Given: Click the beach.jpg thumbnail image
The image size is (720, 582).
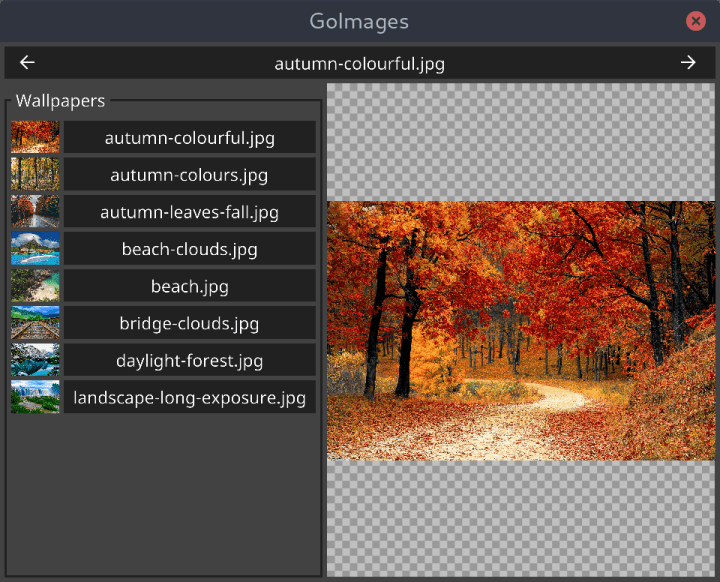Looking at the screenshot, I should [x=35, y=286].
